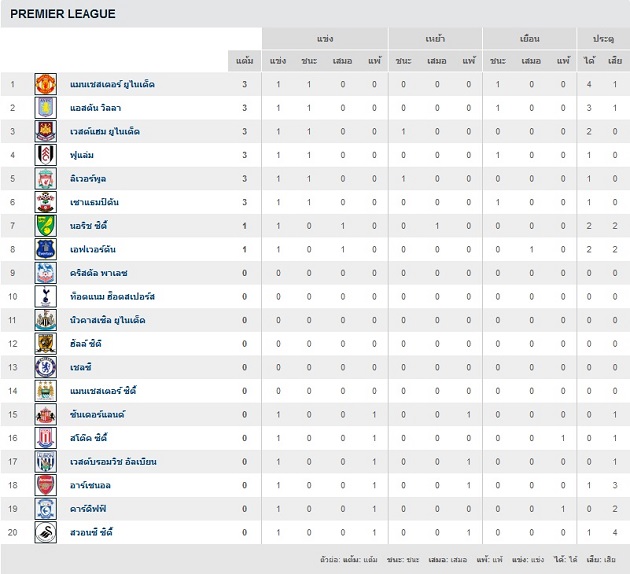Click the Swansea City swan crest

[46, 533]
